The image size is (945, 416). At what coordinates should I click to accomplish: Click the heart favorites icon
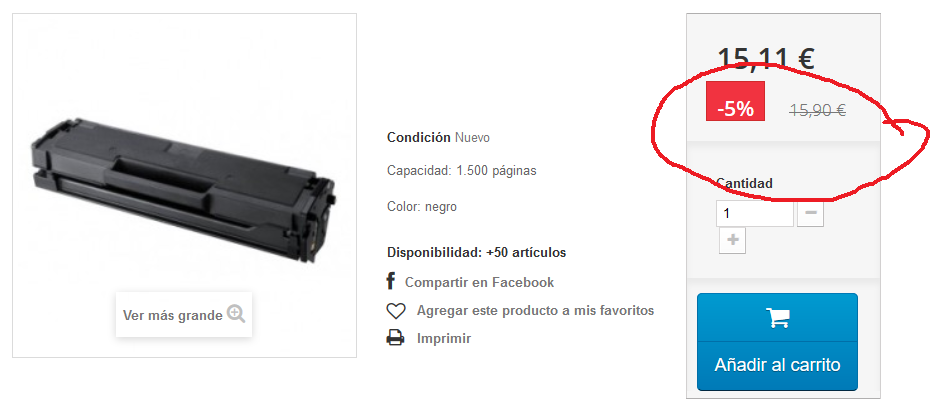(395, 311)
